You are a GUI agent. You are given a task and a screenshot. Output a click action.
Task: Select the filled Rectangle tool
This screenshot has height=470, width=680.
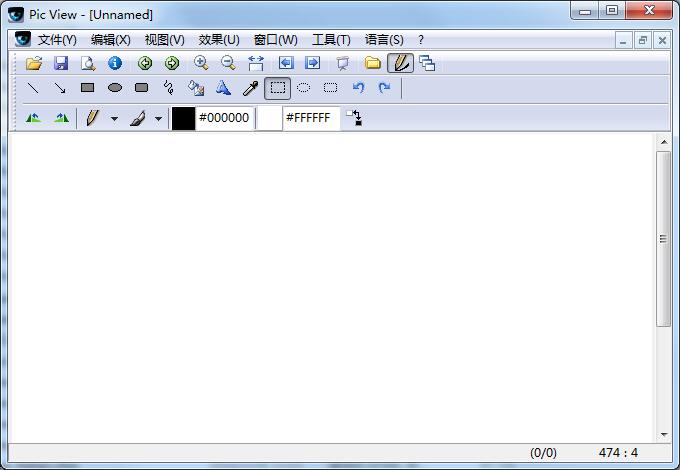click(x=88, y=88)
